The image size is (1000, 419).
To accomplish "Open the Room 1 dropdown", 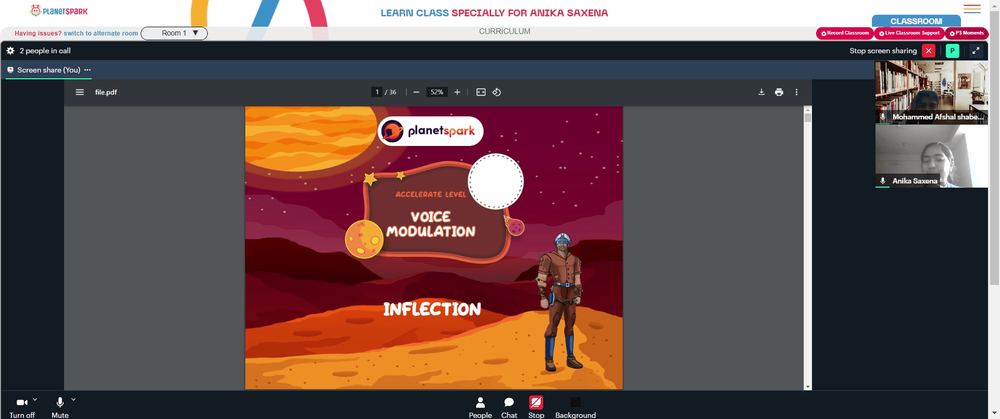I will click(x=174, y=33).
